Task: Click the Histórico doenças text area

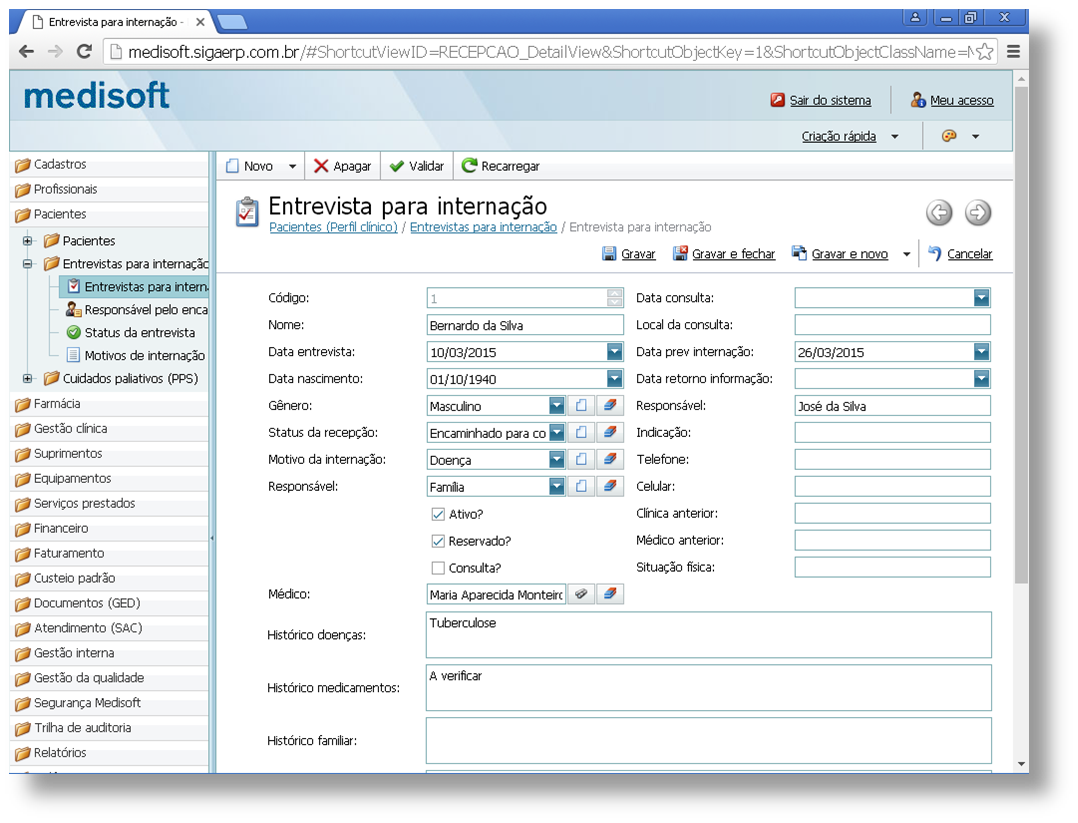Action: pos(709,635)
